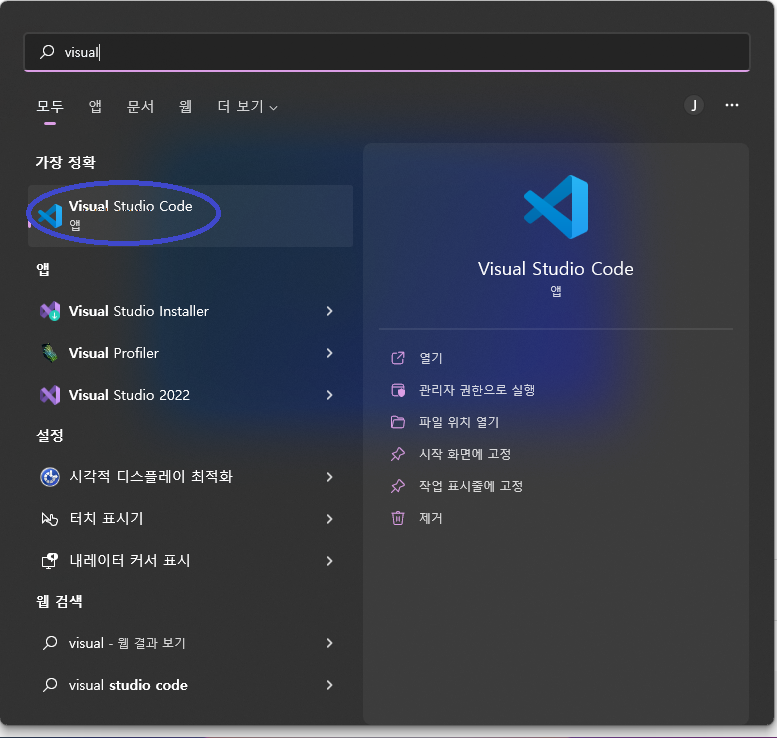Click the trash icon for 제거

pos(398,518)
